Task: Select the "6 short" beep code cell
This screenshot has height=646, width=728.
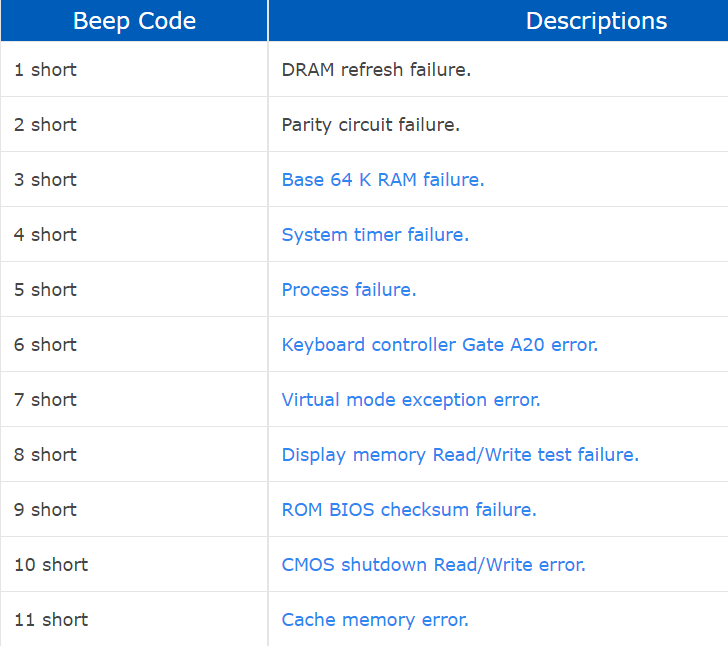Action: [45, 345]
